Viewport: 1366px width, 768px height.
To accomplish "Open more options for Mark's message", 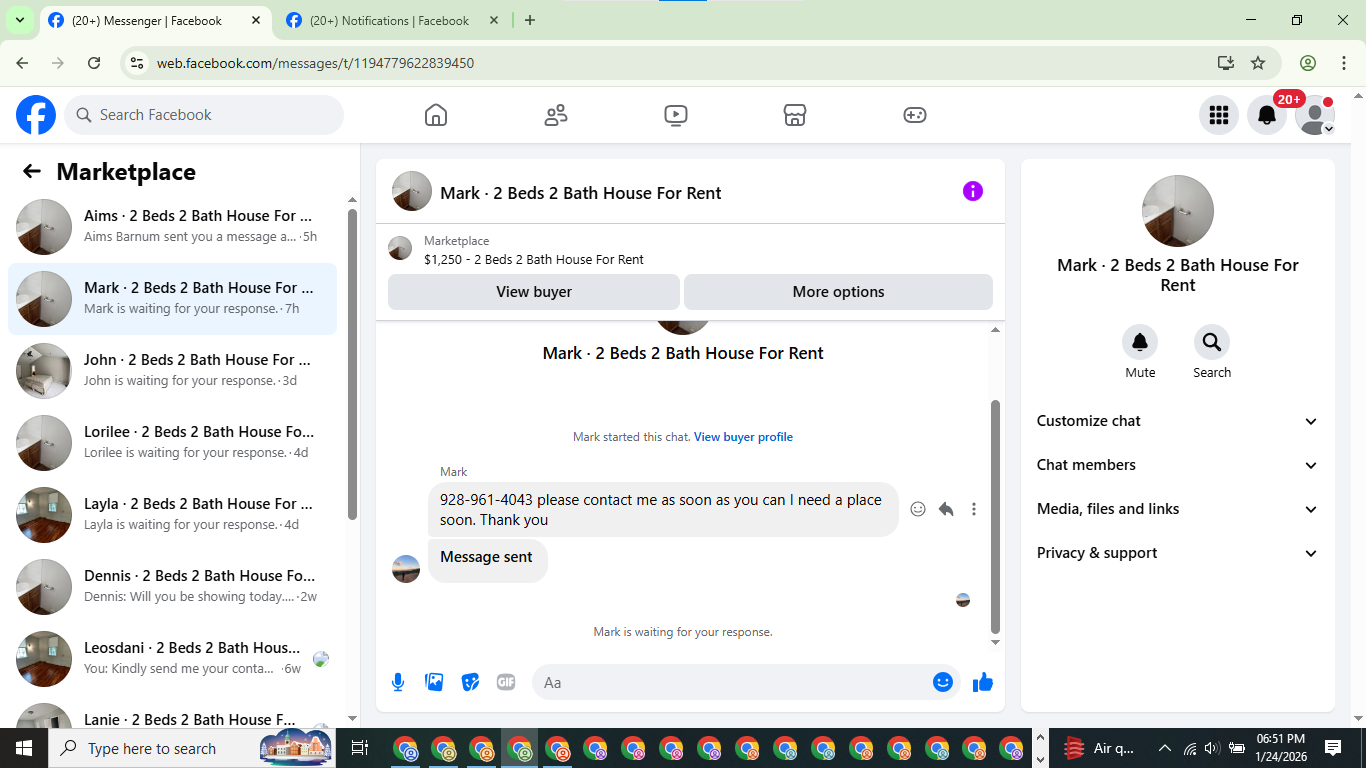I will (x=974, y=509).
